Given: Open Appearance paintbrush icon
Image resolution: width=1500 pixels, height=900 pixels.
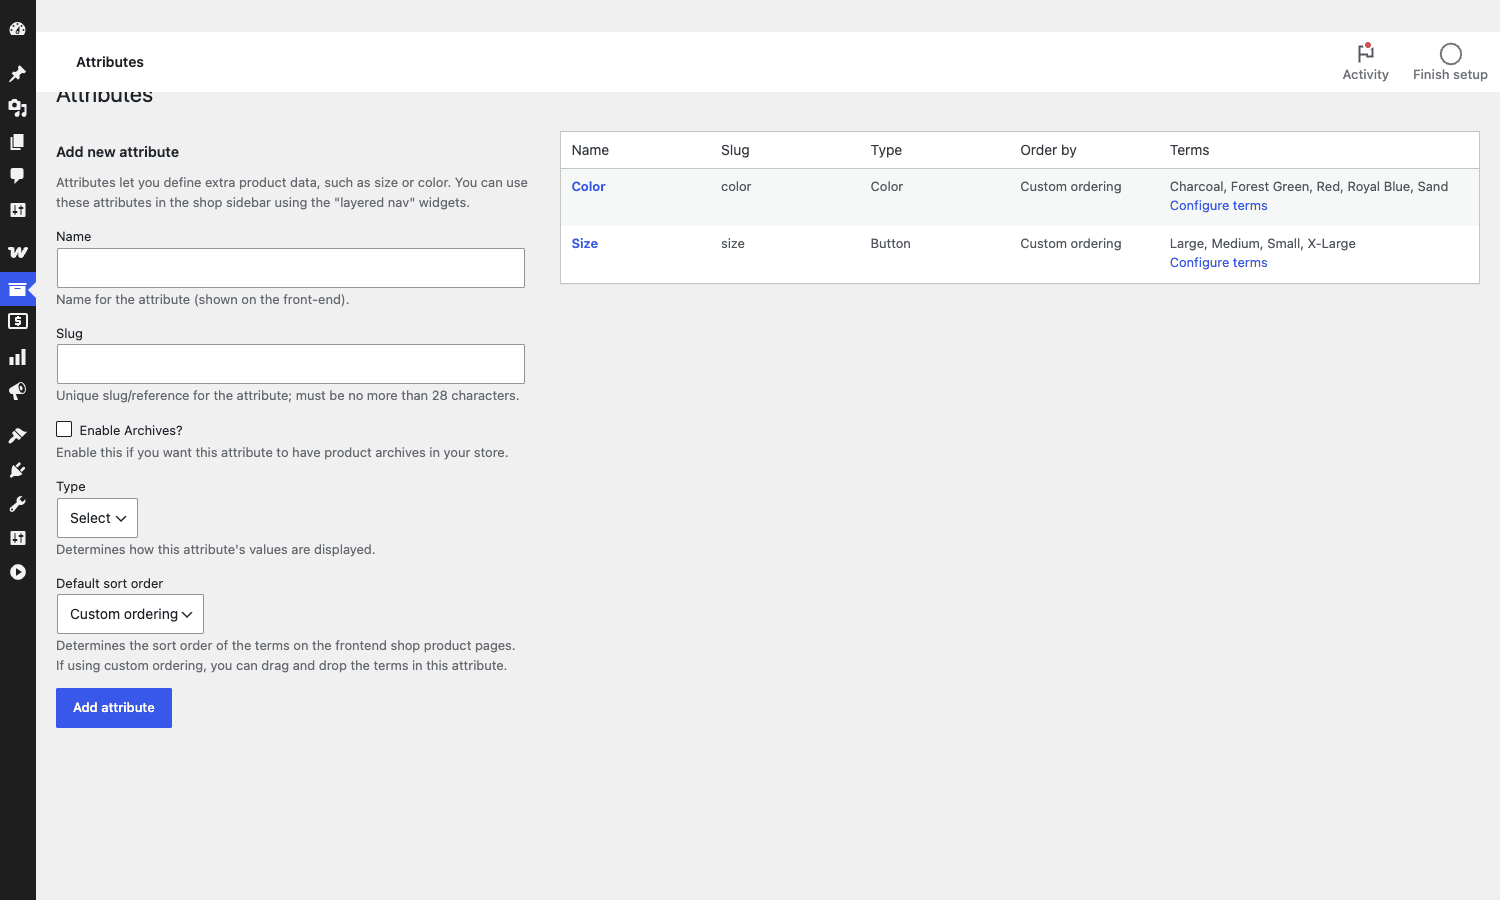Looking at the screenshot, I should tap(17, 435).
